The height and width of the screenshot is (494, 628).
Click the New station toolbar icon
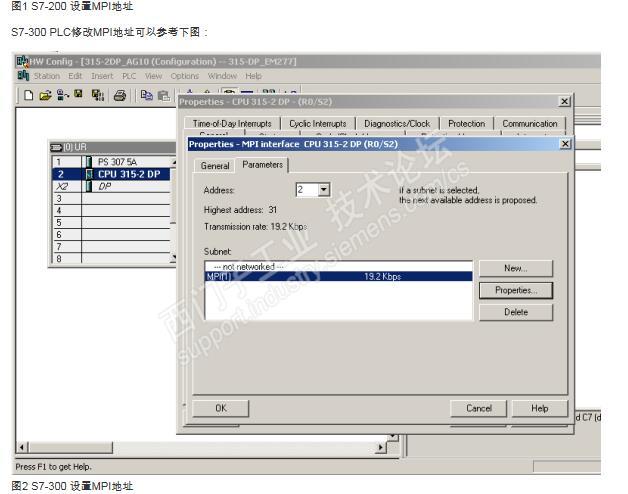pos(28,95)
